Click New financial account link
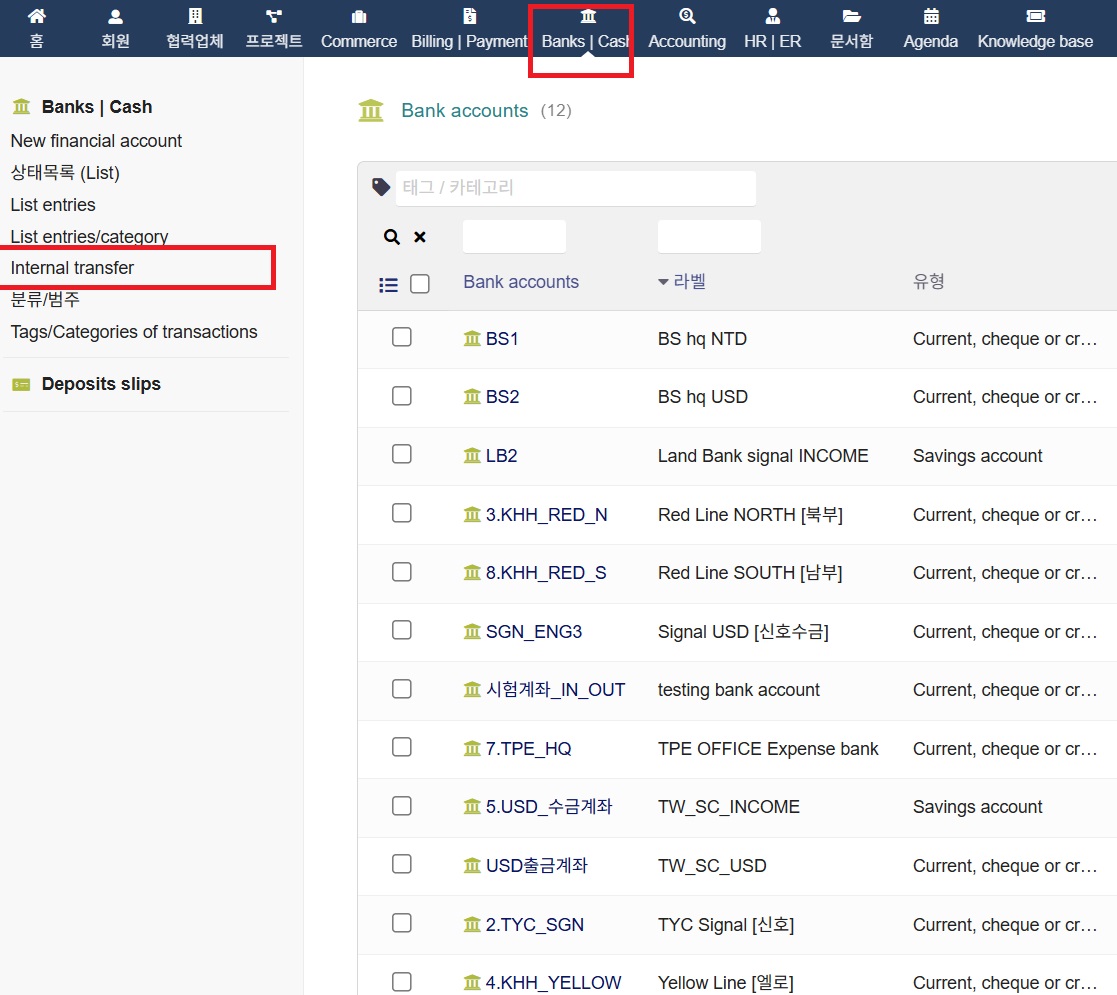The width and height of the screenshot is (1117, 995). [x=96, y=141]
